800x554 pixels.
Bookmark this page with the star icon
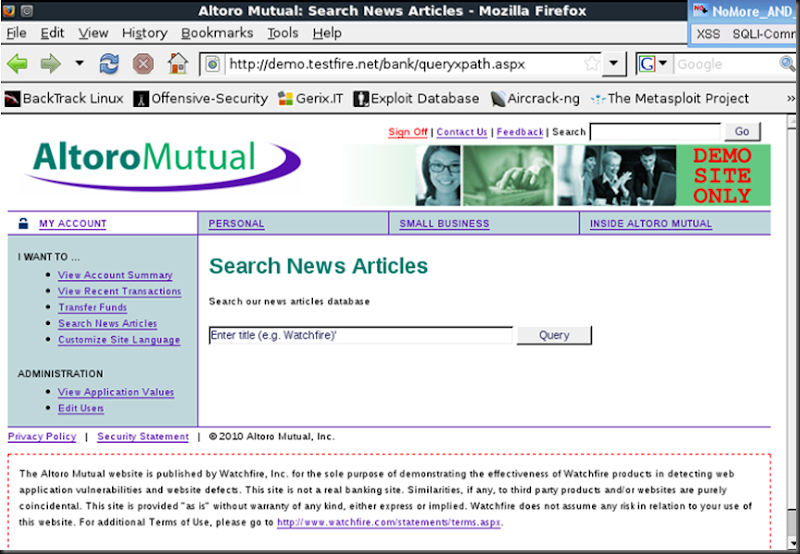pyautogui.click(x=592, y=64)
